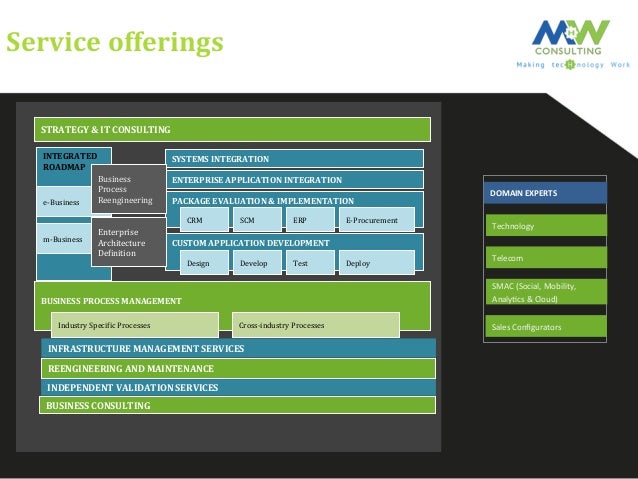
Task: Select the SMAC domain item
Action: click(x=545, y=292)
